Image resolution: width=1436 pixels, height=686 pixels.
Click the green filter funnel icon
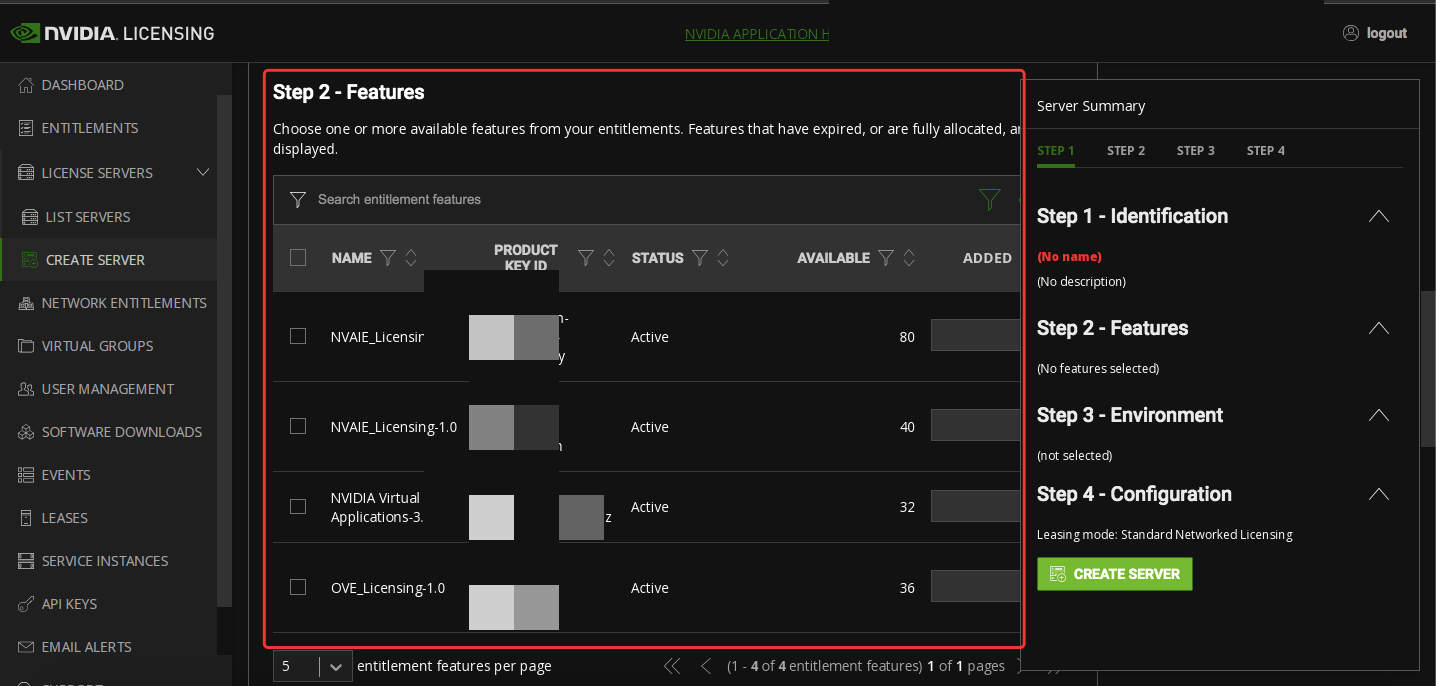[990, 200]
